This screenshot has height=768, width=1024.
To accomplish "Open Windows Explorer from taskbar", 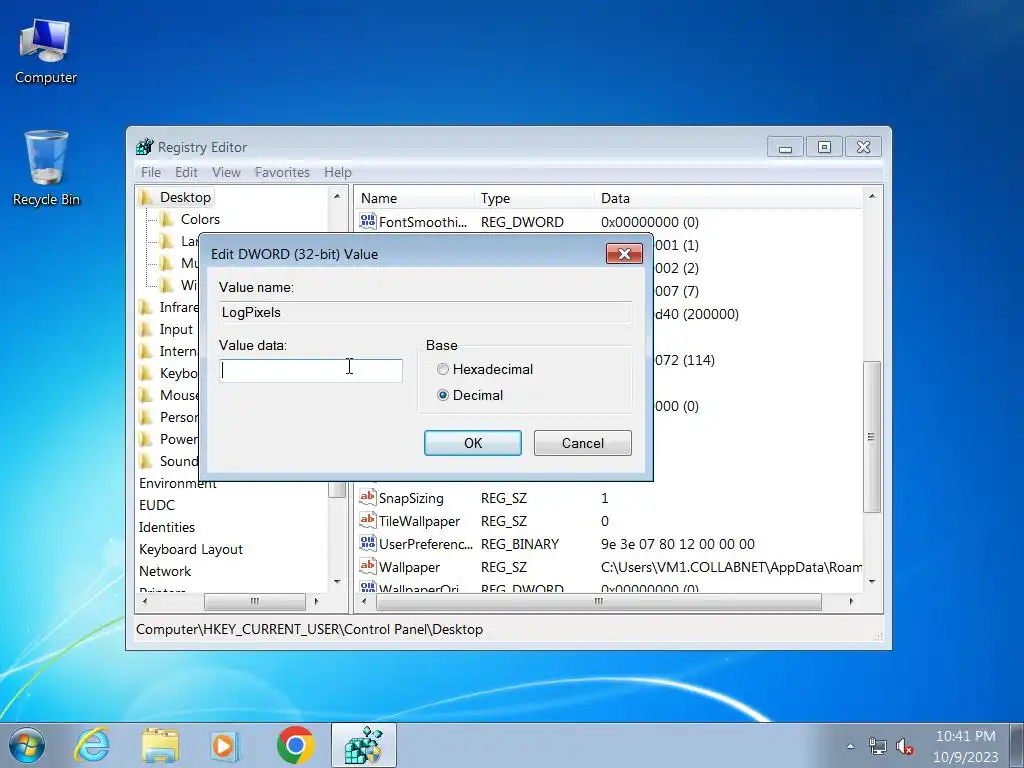I will pos(160,745).
